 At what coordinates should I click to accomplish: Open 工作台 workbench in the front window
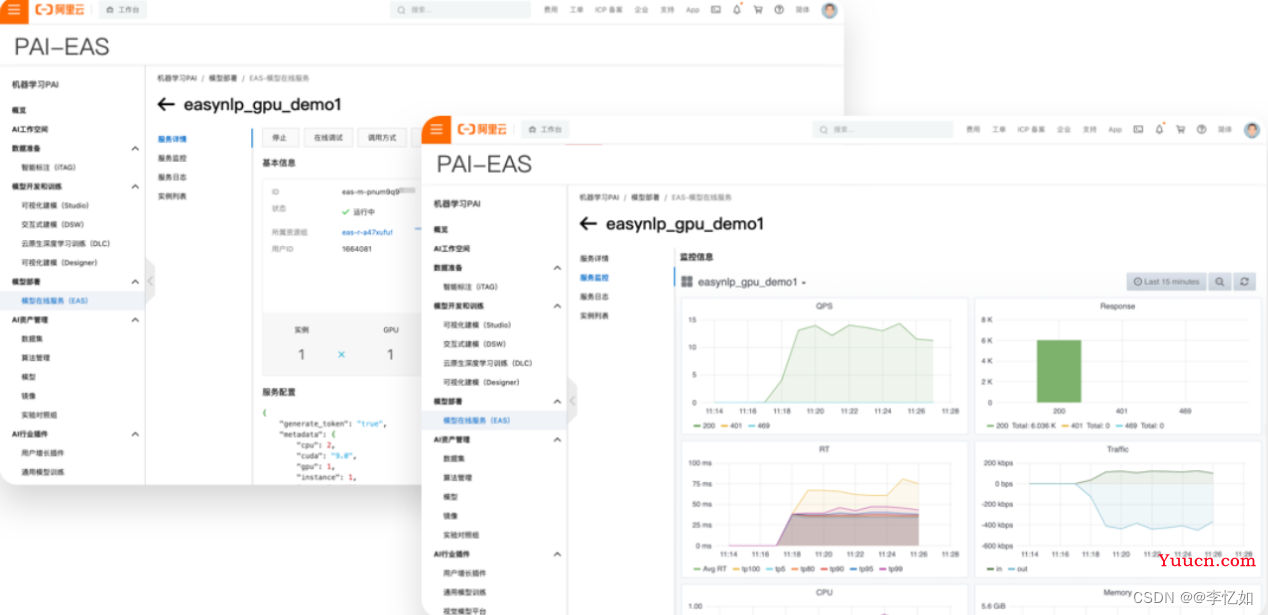pyautogui.click(x=544, y=129)
